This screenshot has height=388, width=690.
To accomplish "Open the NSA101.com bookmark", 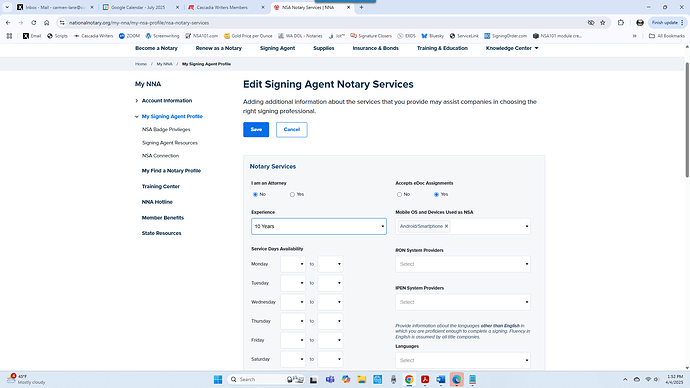I will click(x=202, y=36).
